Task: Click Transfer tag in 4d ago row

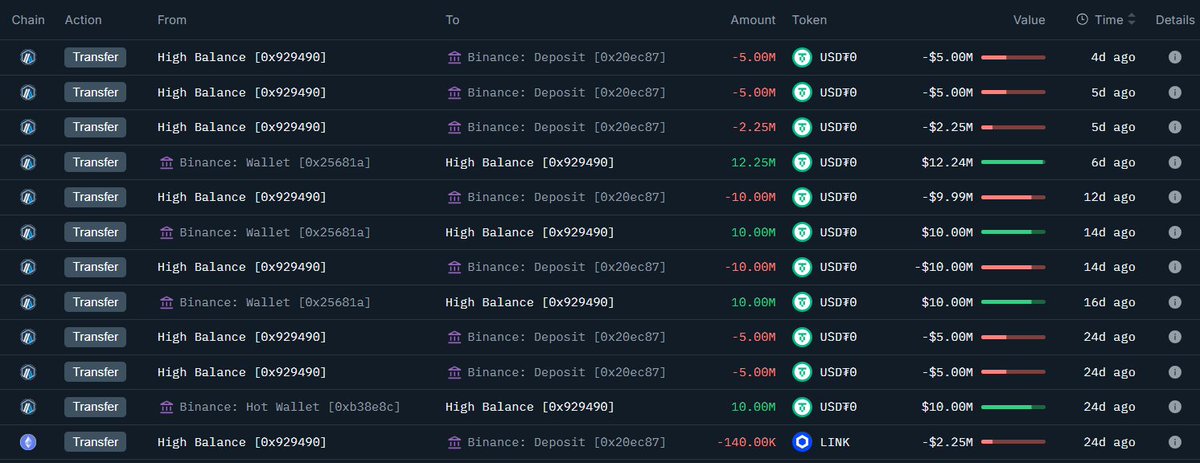Action: [x=95, y=58]
